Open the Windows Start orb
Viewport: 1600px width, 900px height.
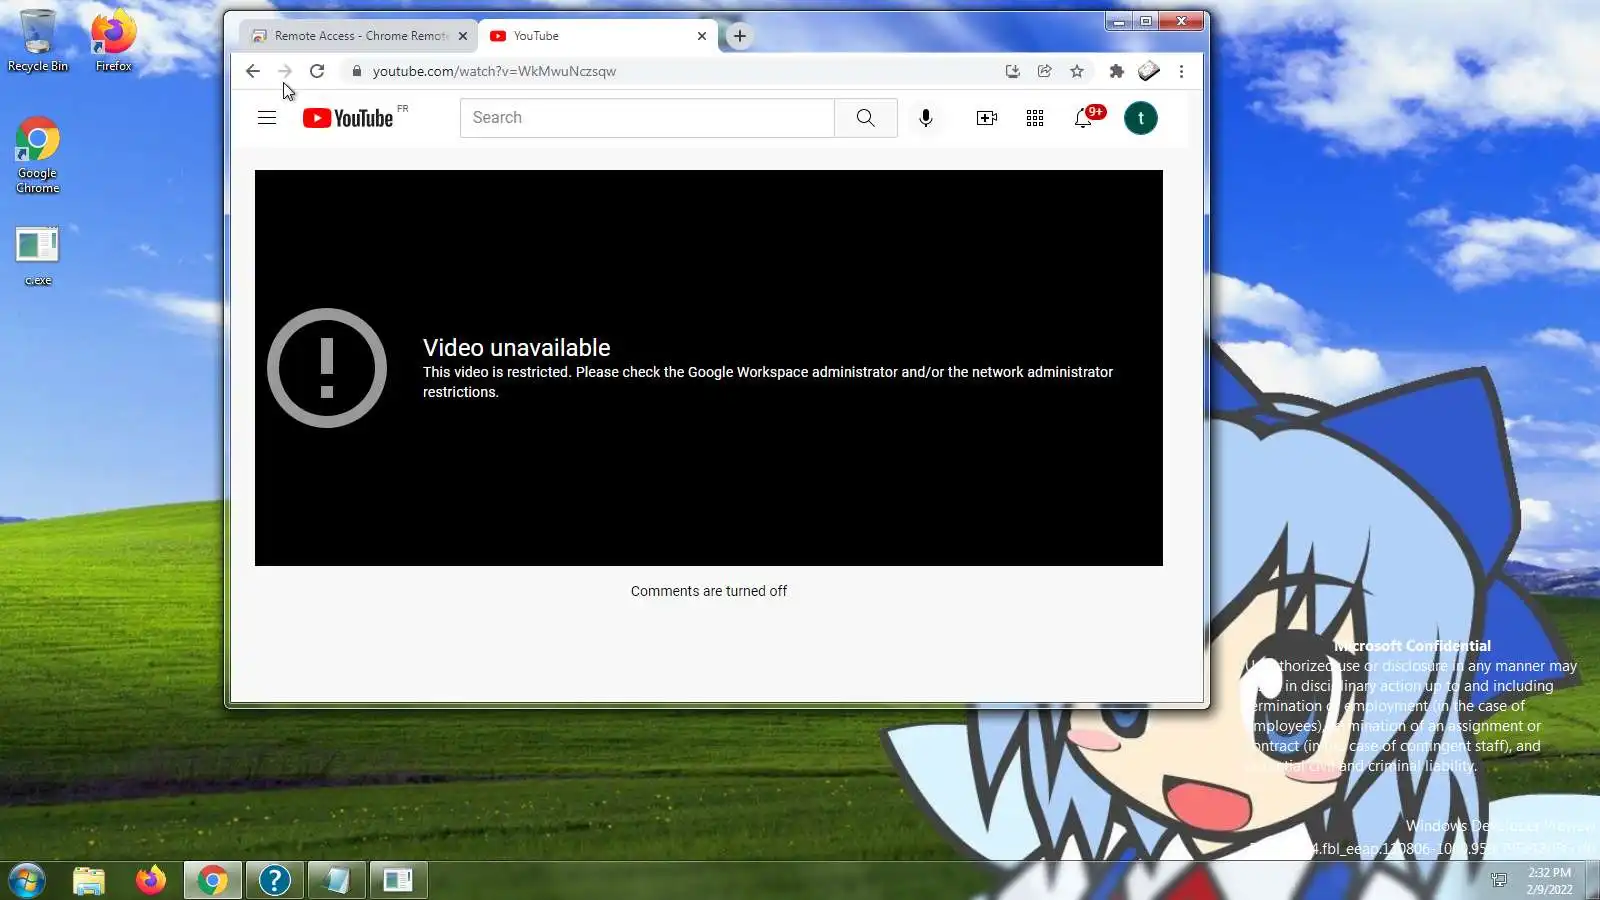[27, 881]
